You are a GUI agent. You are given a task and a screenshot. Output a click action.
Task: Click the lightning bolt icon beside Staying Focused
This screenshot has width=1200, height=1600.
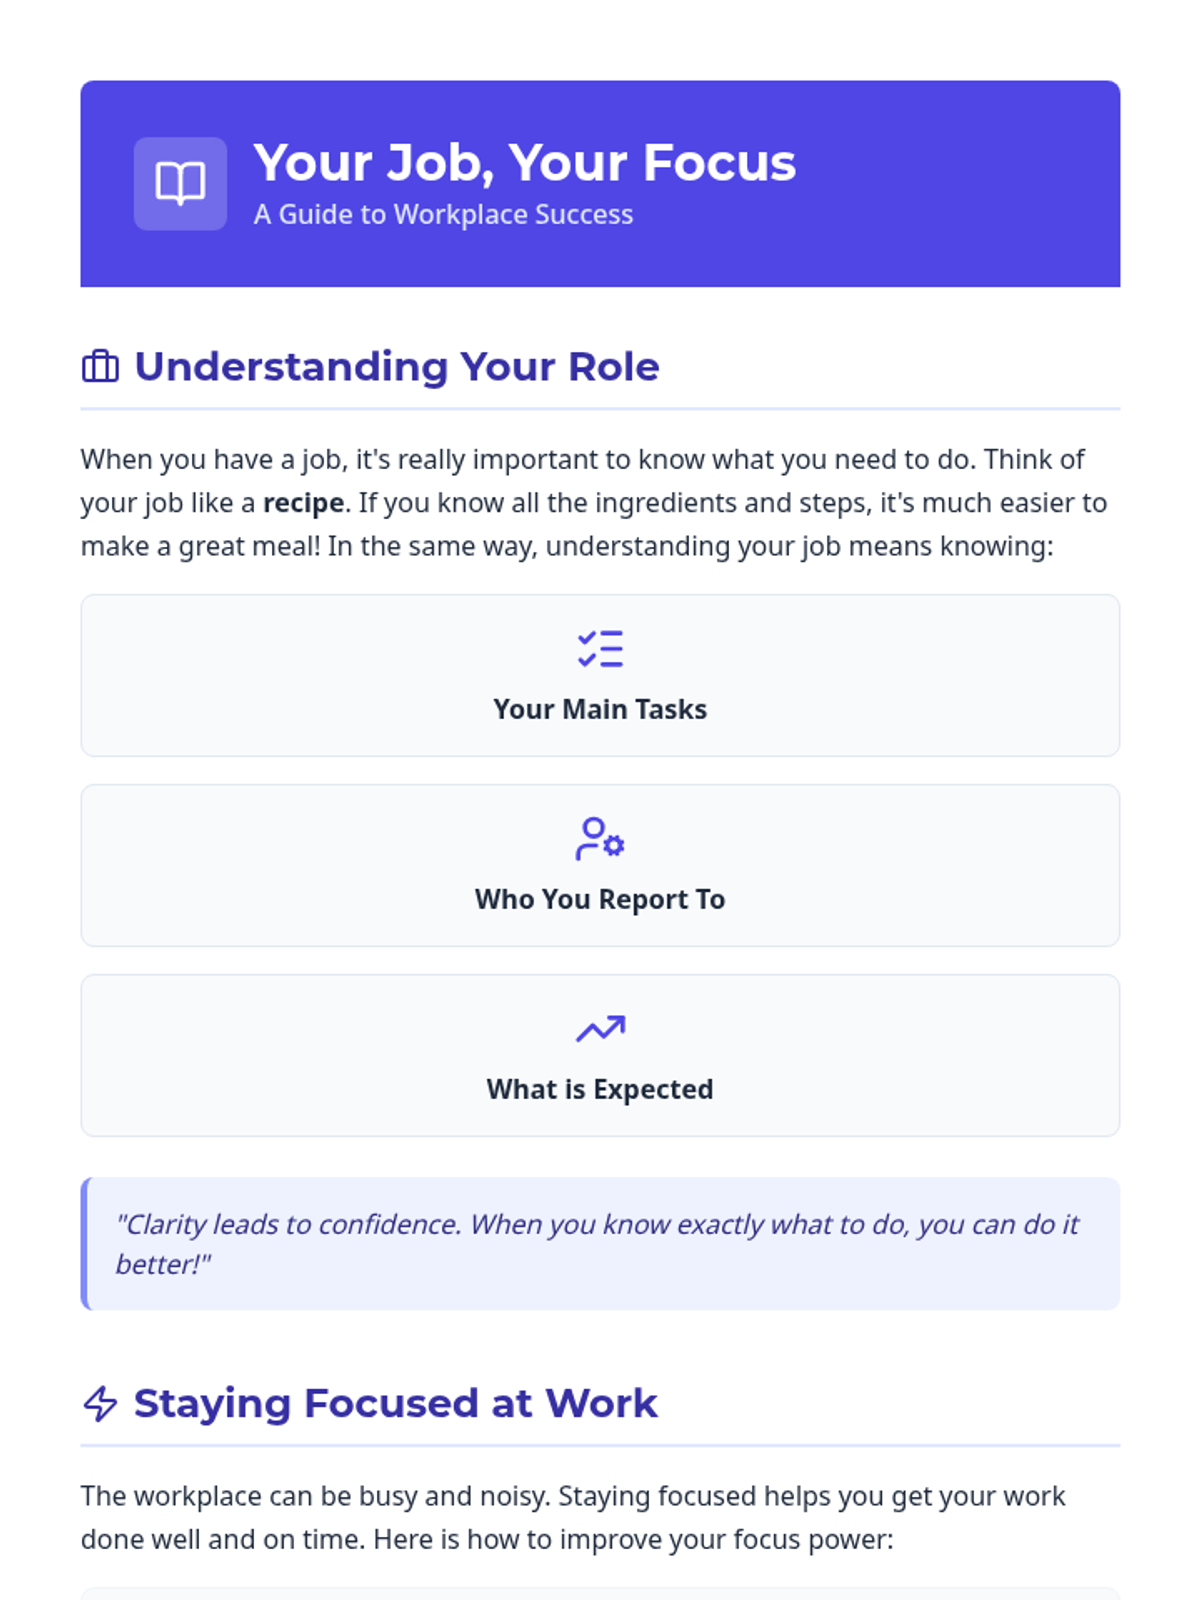pos(100,1404)
